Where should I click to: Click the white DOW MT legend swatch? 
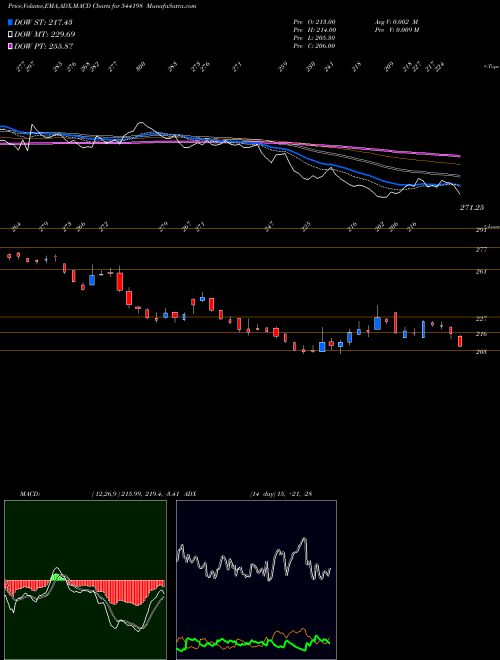[11, 34]
